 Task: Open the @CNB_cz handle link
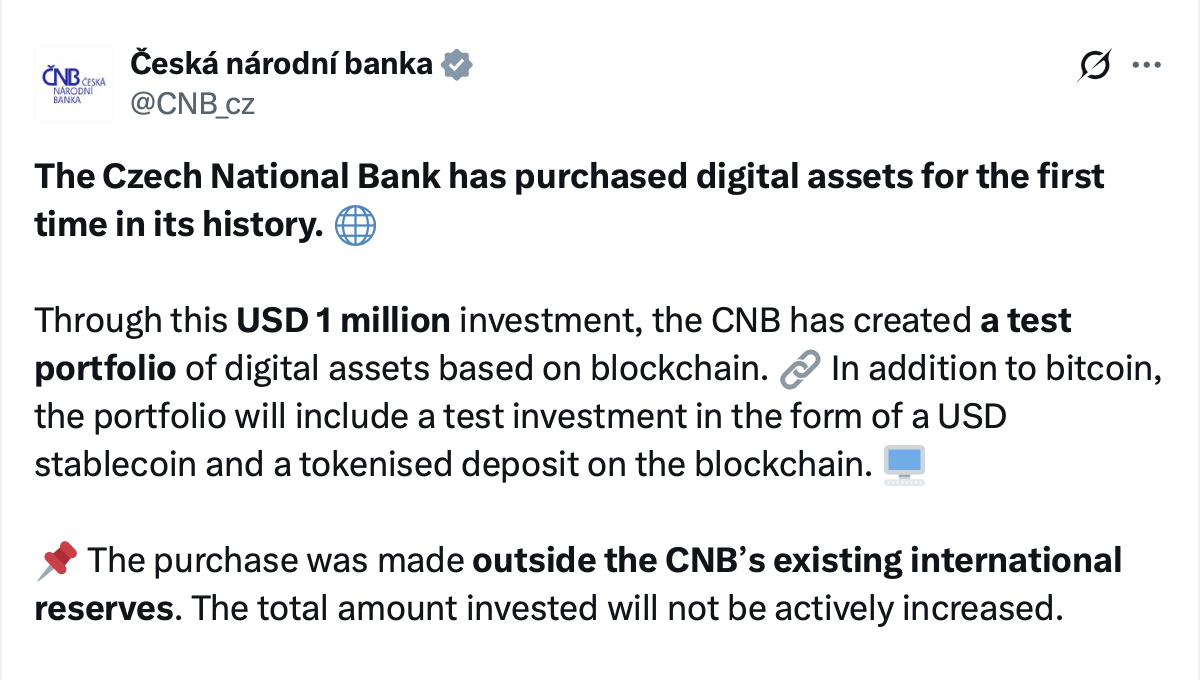coord(192,103)
